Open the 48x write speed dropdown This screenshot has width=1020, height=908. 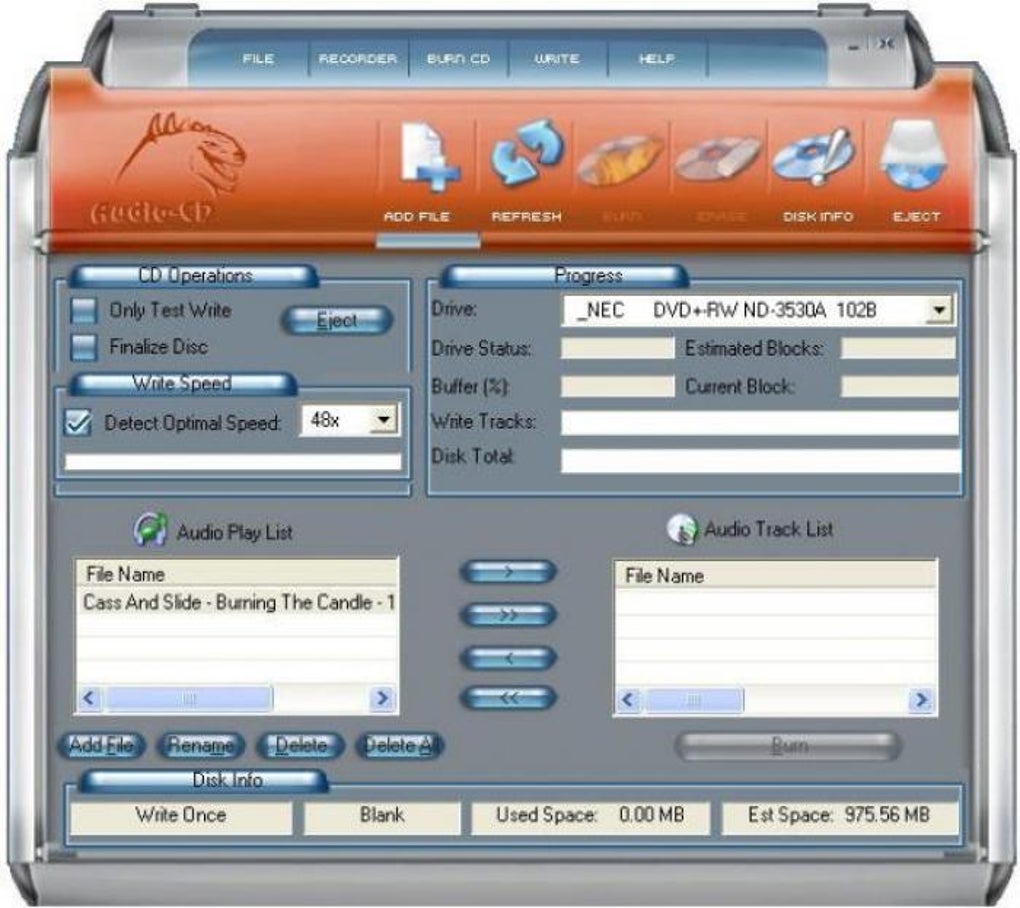coord(384,420)
